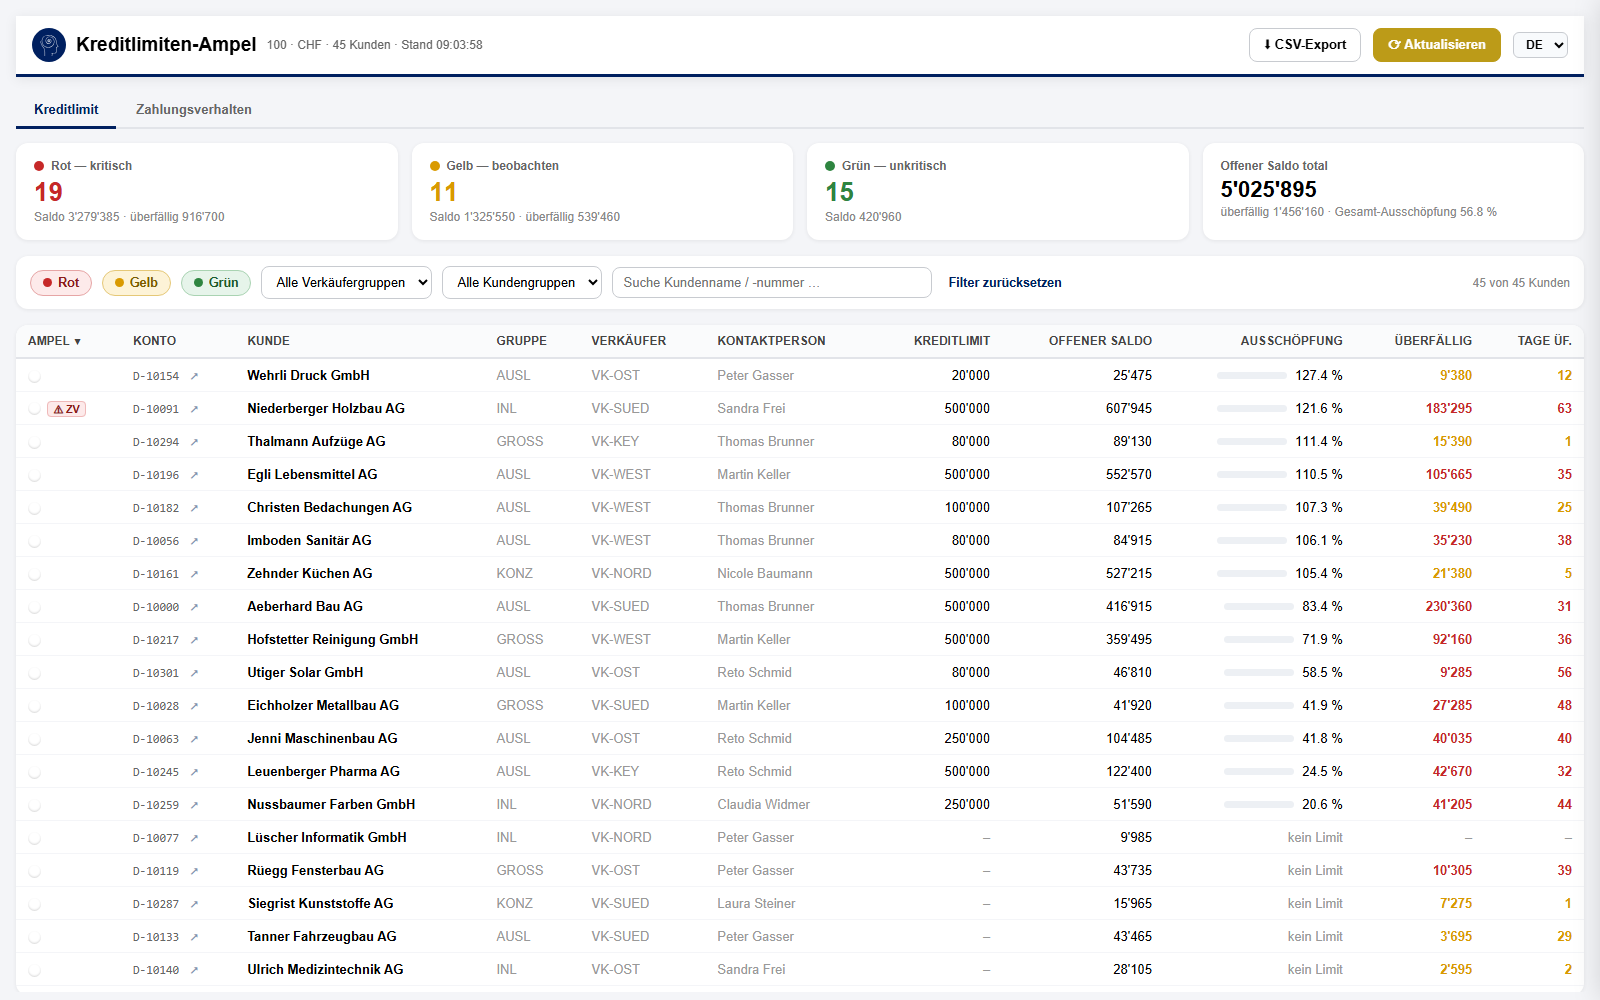Focus the Suche Kundenname search field
1600x1000 pixels.
pyautogui.click(x=772, y=283)
